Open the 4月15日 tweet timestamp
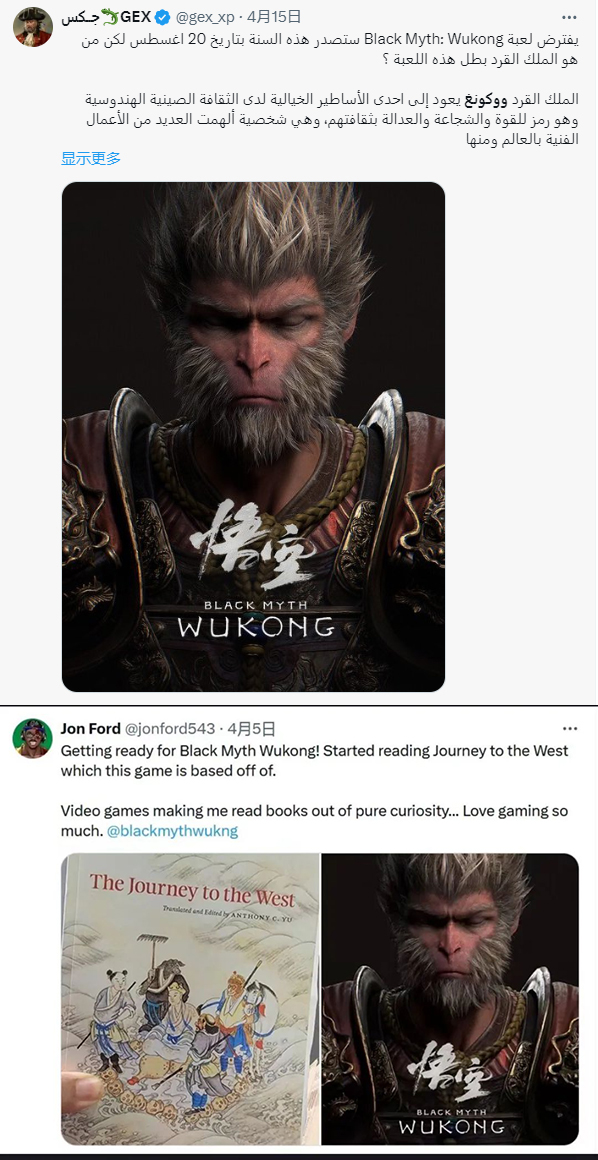 (274, 16)
